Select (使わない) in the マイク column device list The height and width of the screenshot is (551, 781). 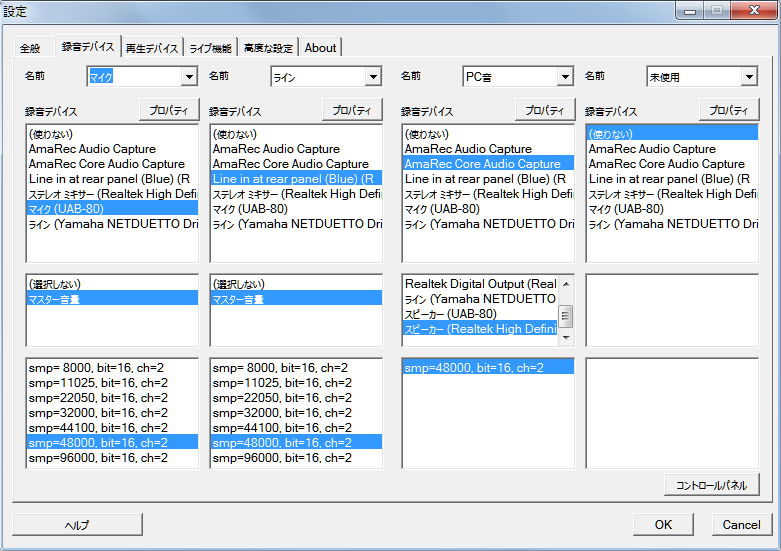click(x=112, y=134)
